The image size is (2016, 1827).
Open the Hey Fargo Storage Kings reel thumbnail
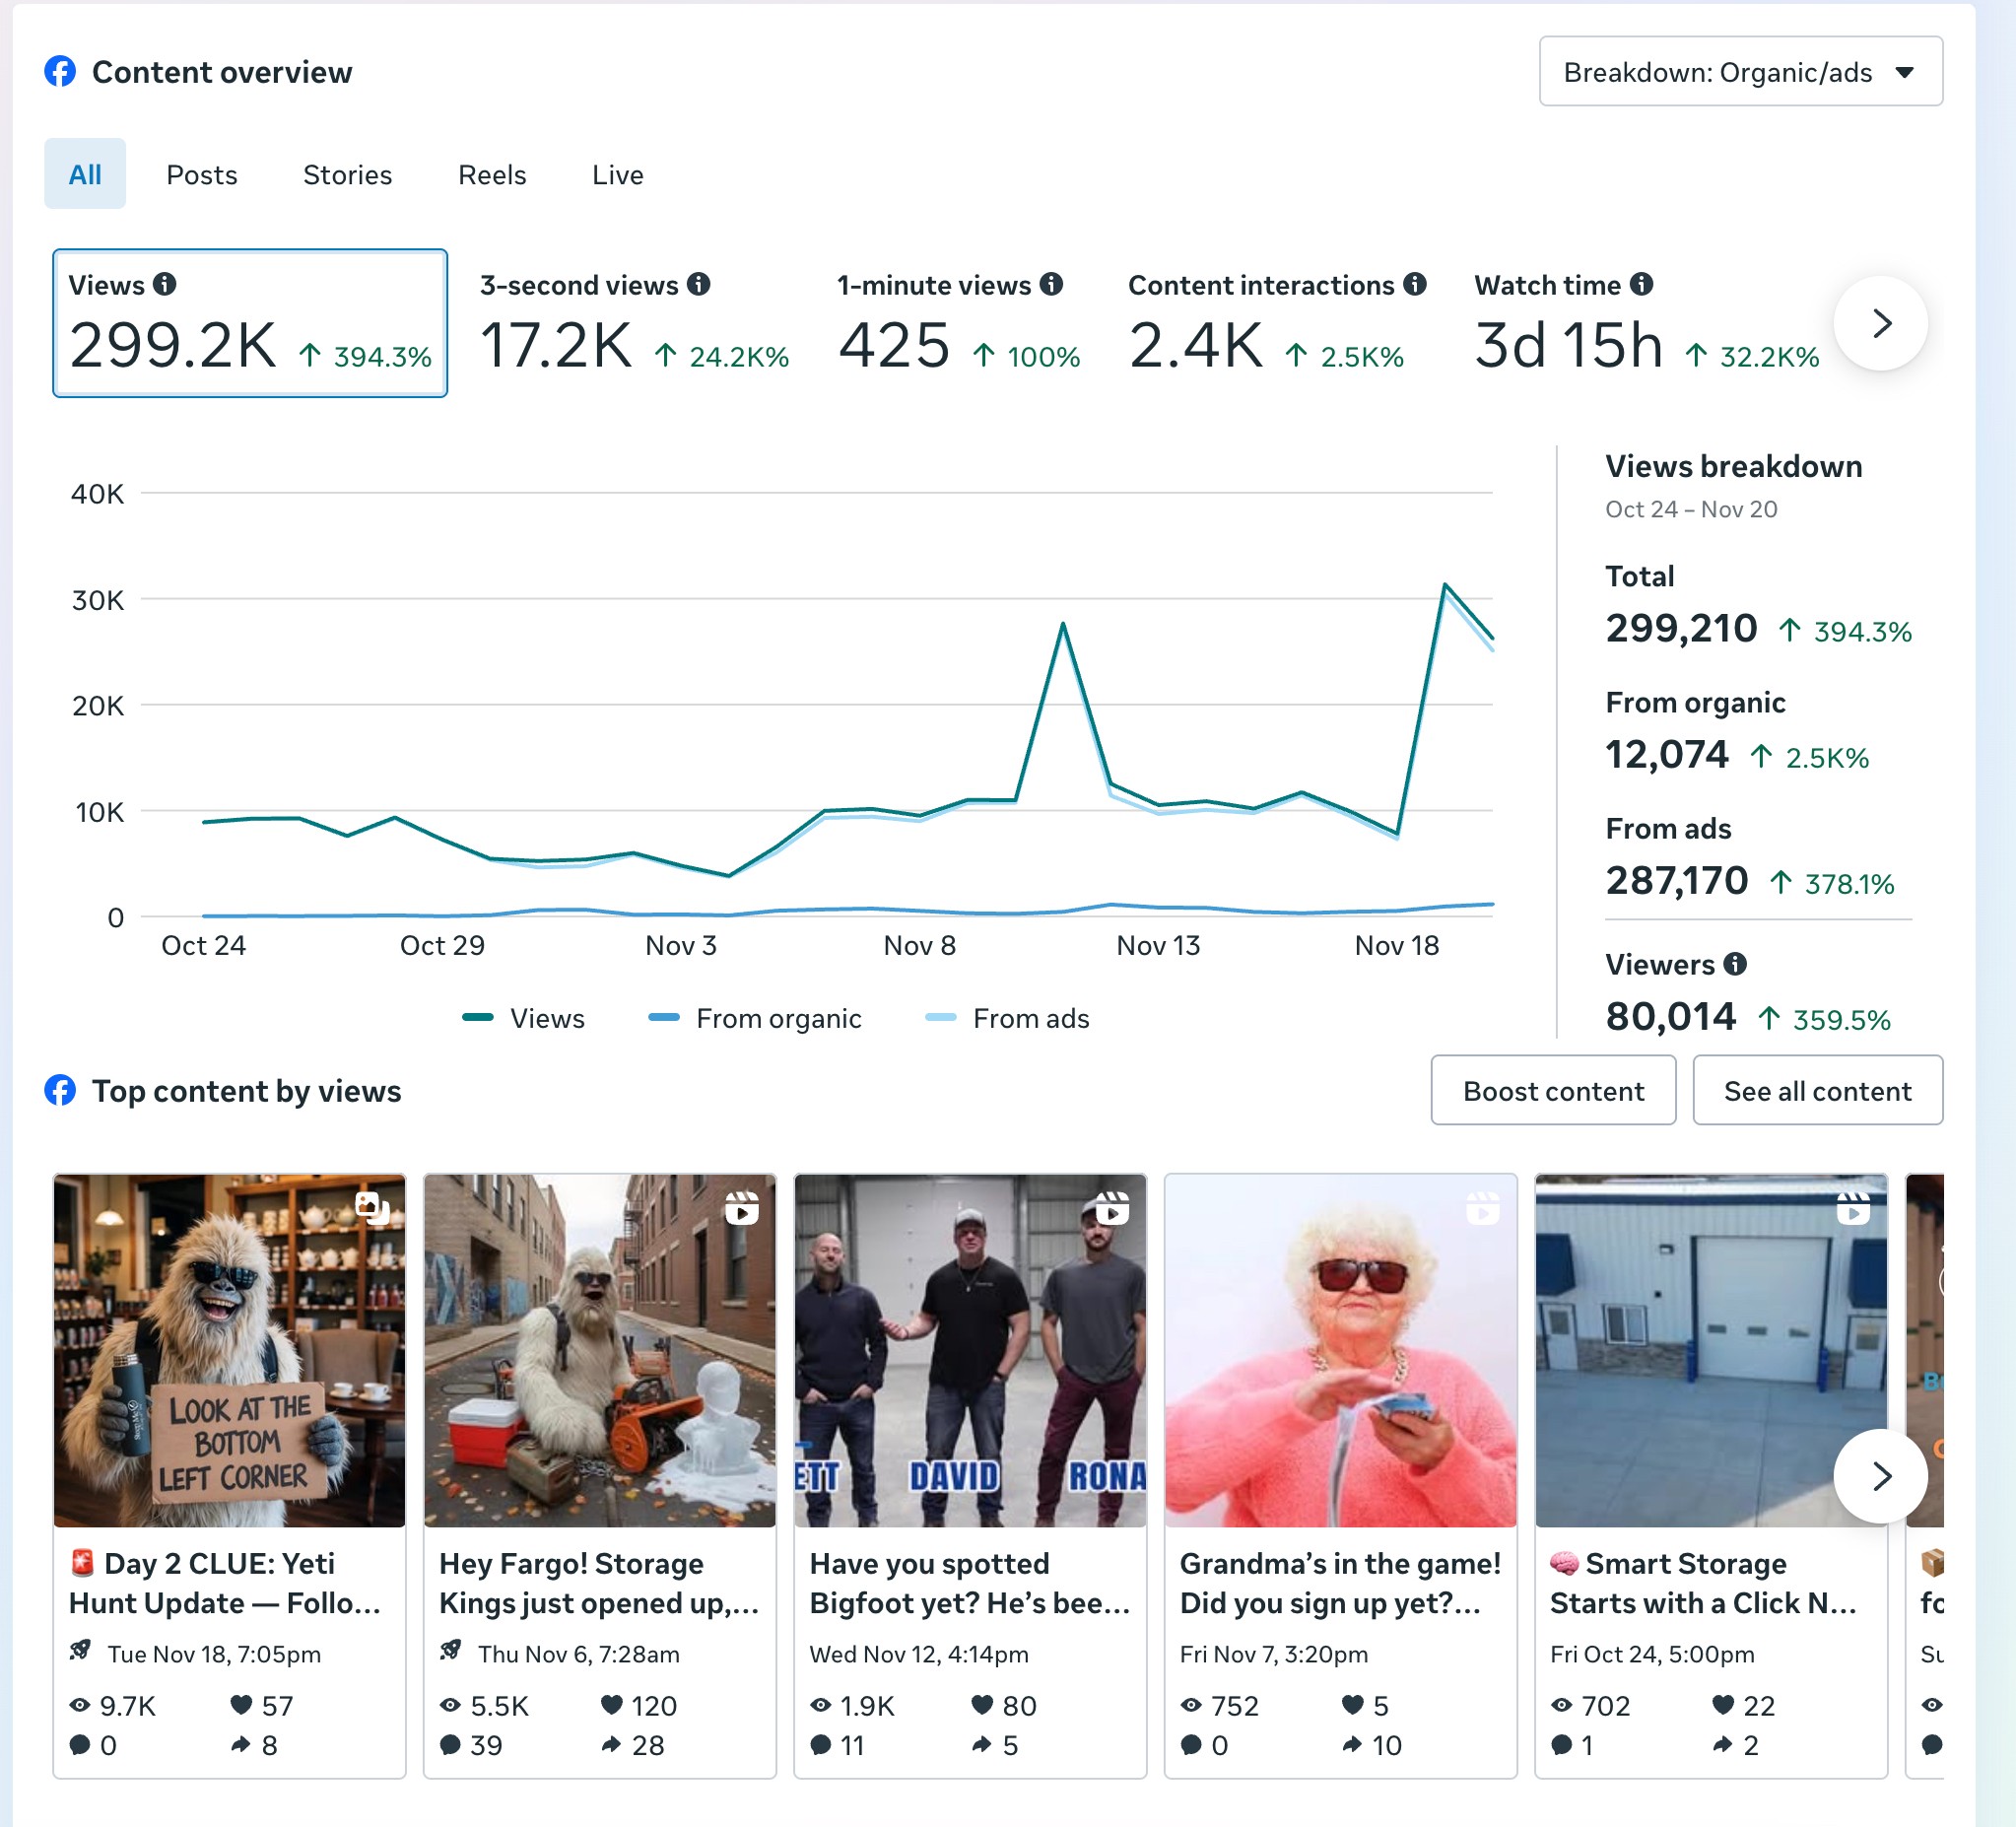(600, 1351)
